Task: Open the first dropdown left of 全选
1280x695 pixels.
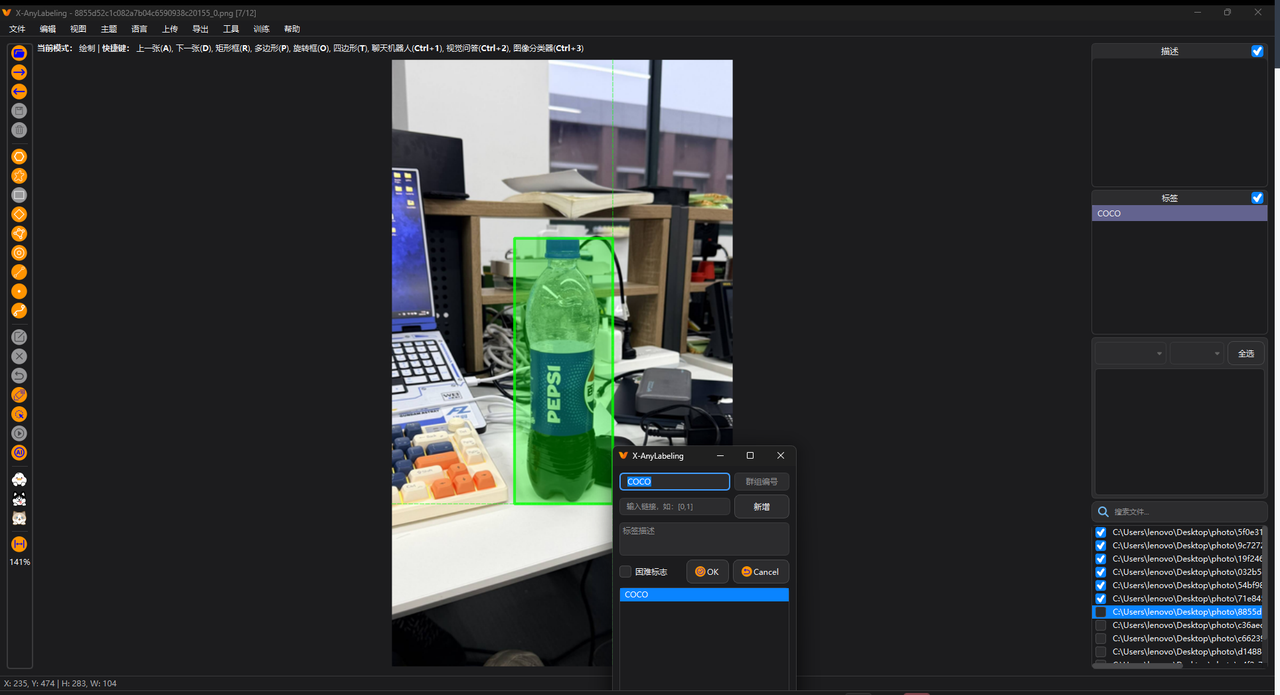Action: (x=1130, y=353)
